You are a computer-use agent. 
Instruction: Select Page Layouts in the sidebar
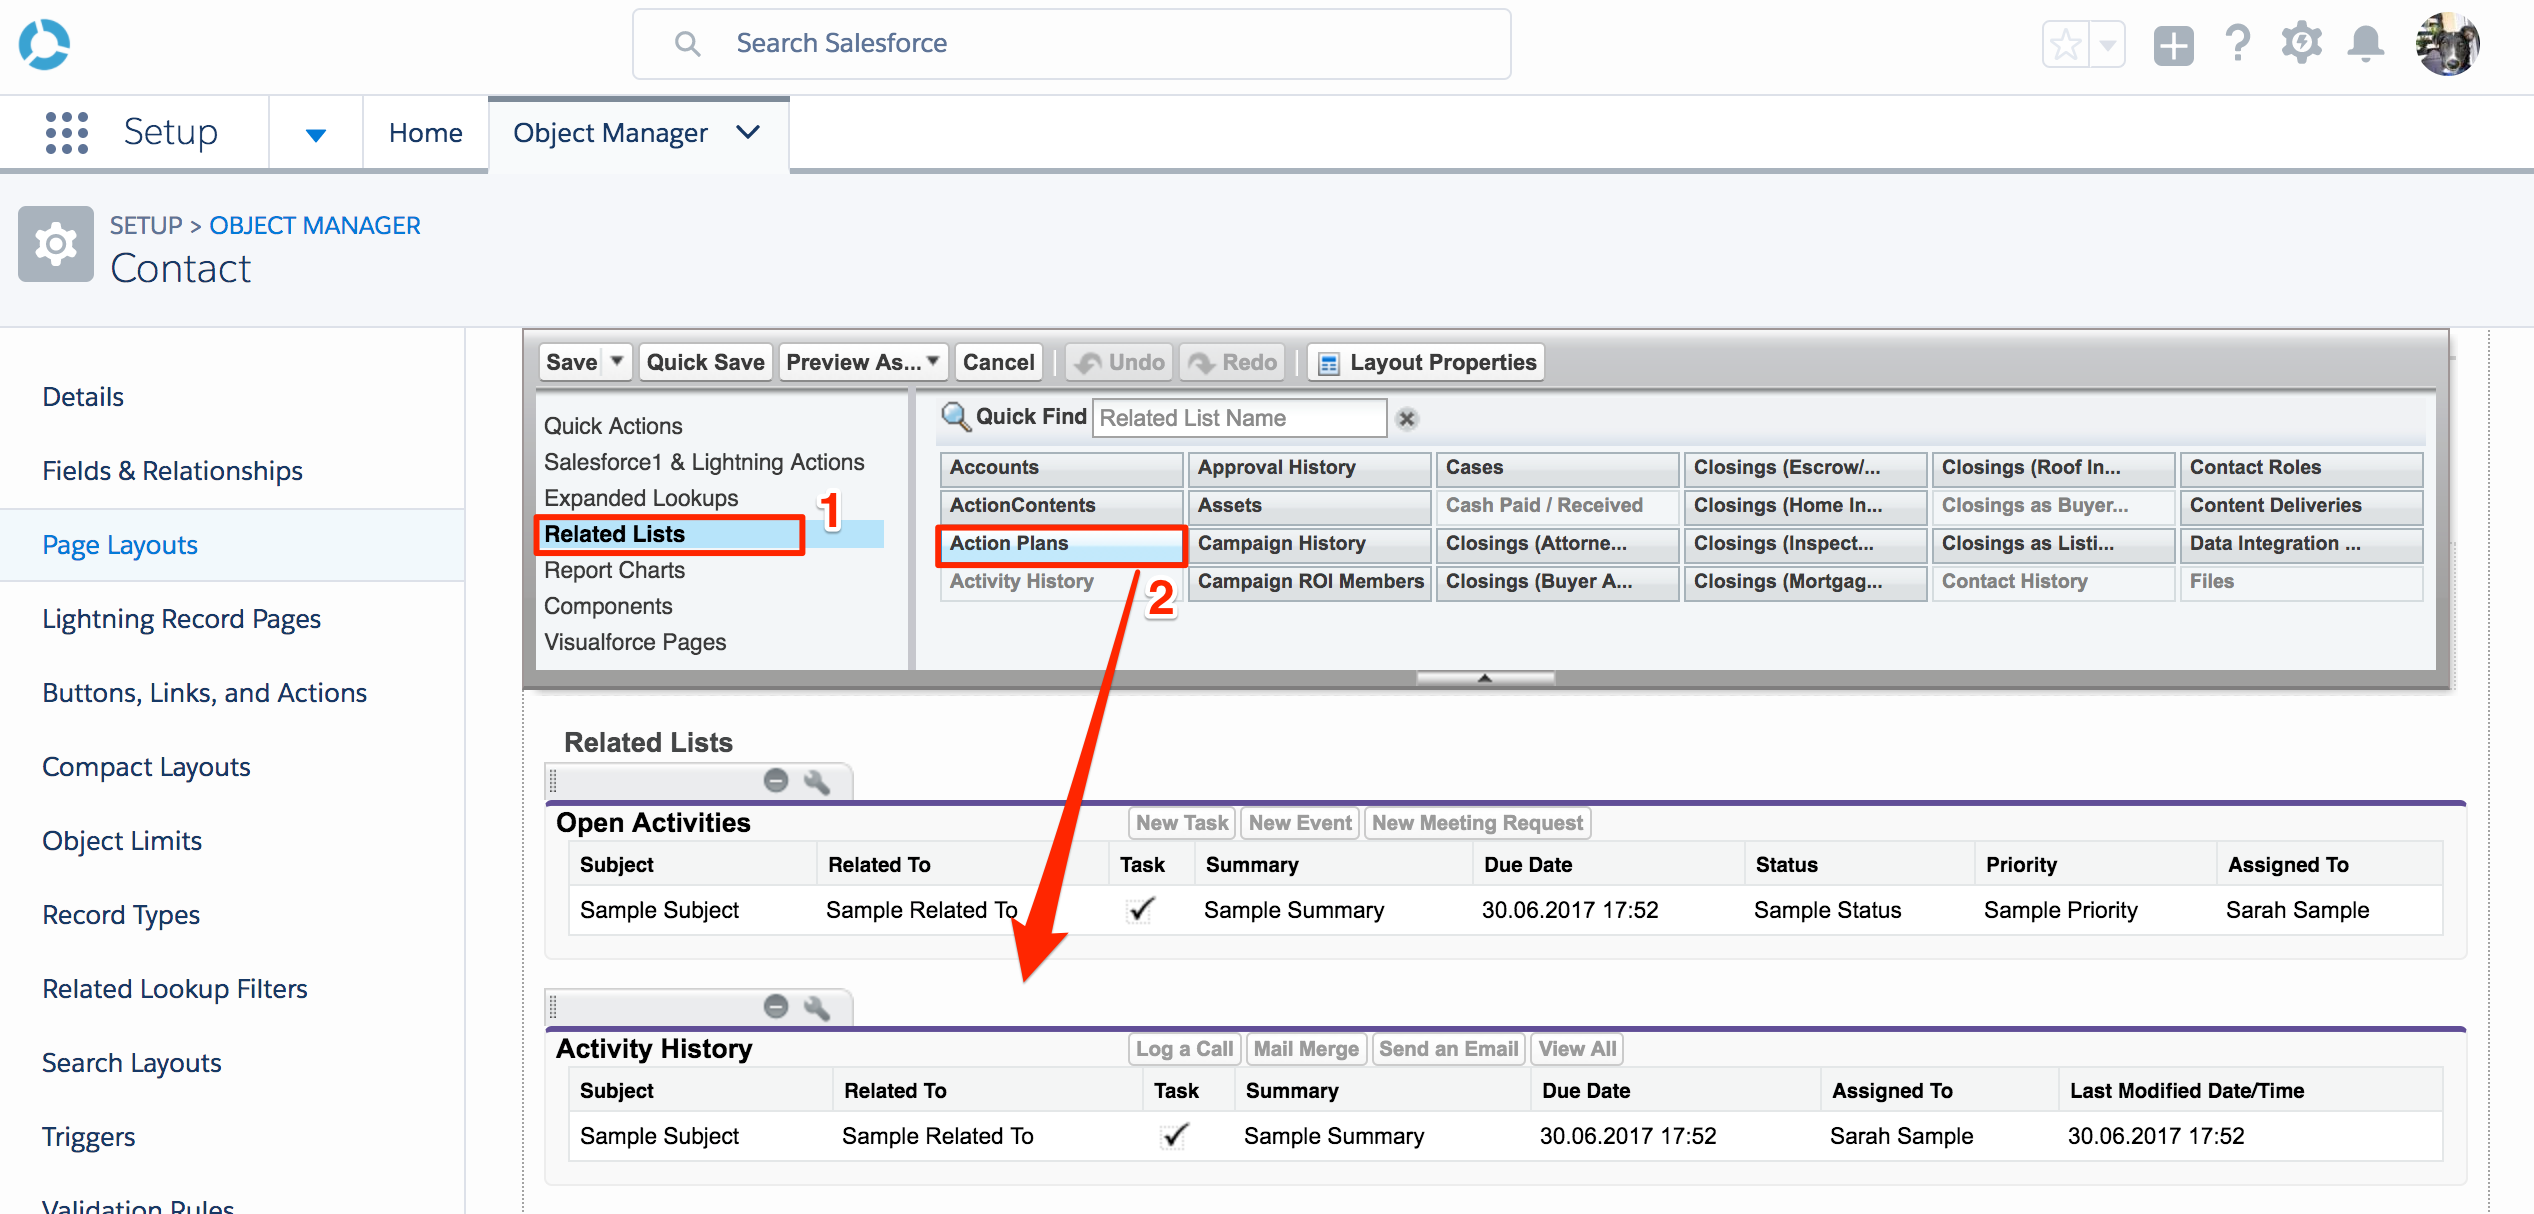click(x=120, y=545)
